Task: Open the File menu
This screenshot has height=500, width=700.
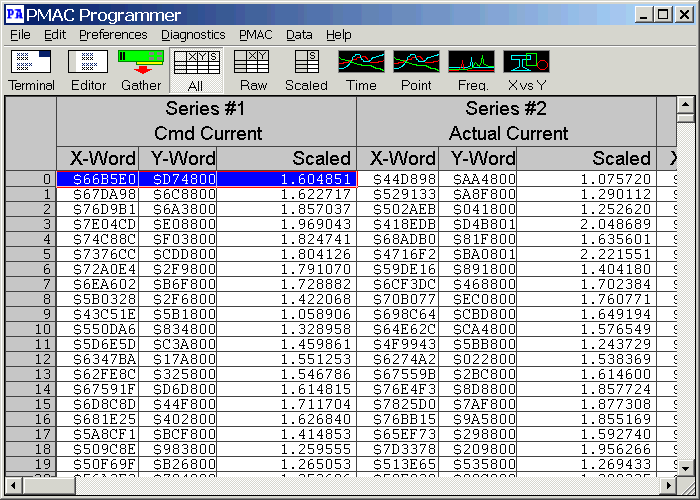Action: click(20, 34)
